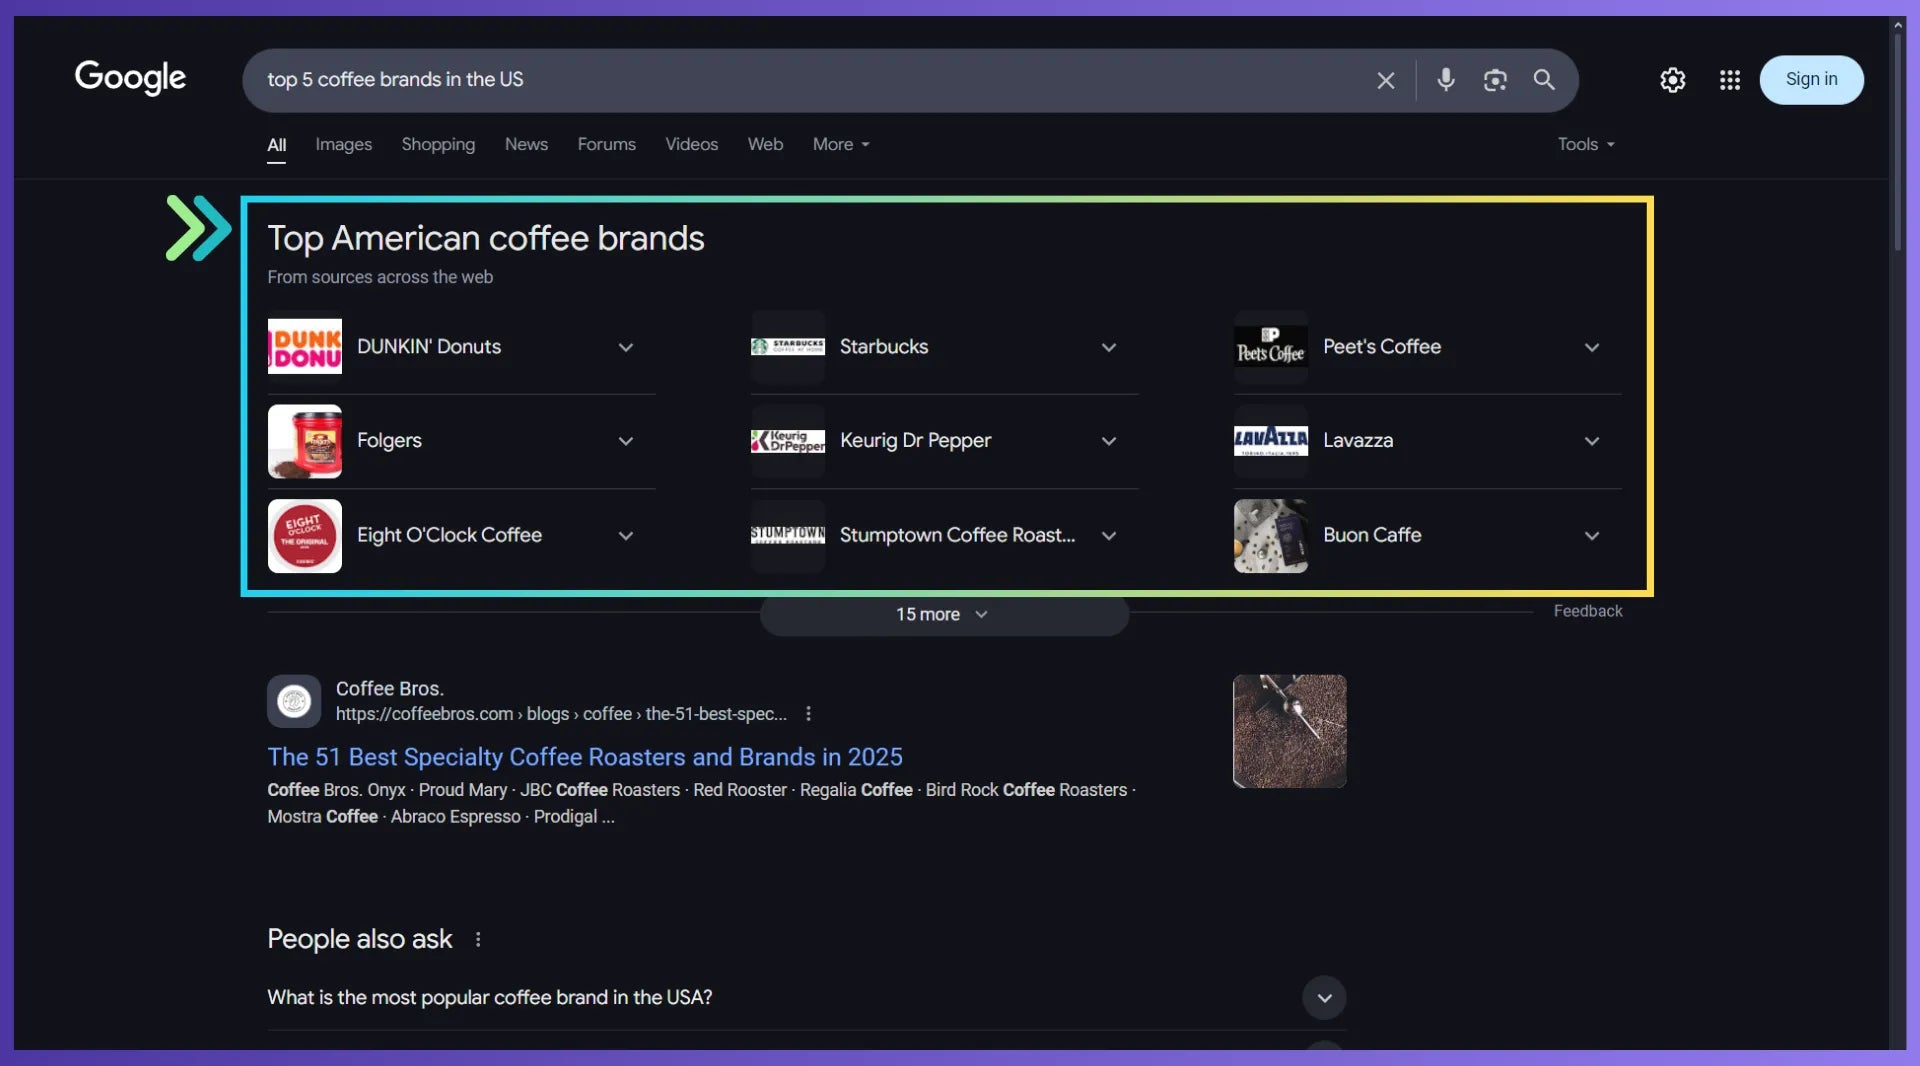
Task: Click the Buon Caffe brand name
Action: coord(1372,535)
